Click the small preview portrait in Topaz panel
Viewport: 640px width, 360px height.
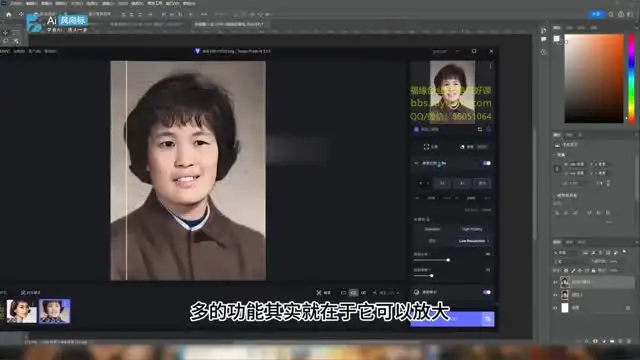[452, 92]
